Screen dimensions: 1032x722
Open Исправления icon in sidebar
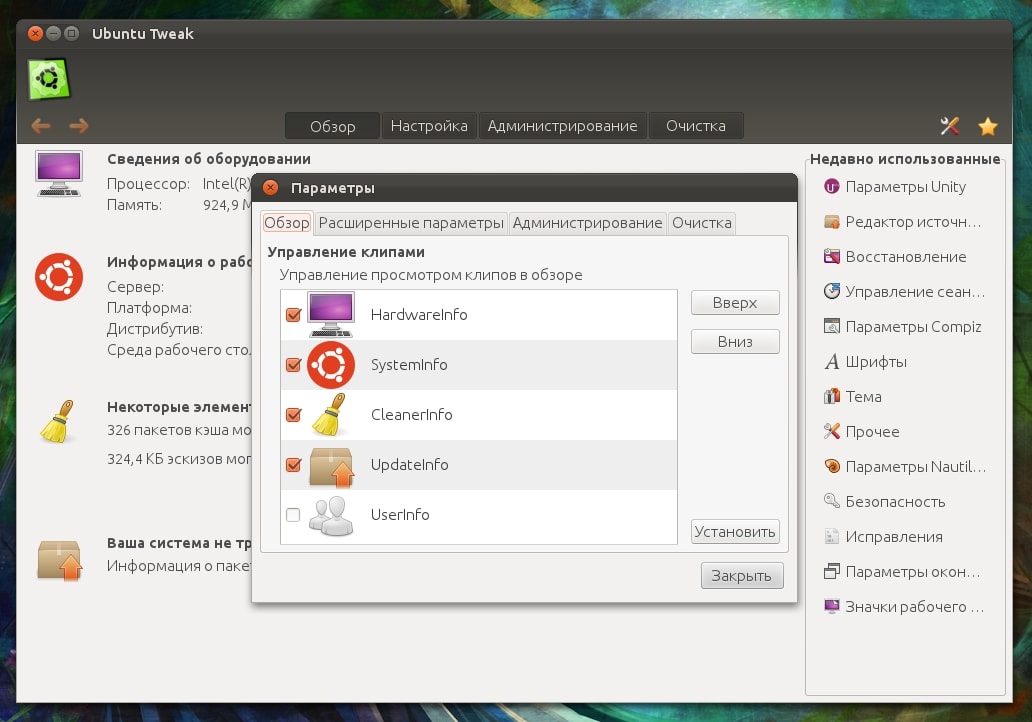click(832, 536)
